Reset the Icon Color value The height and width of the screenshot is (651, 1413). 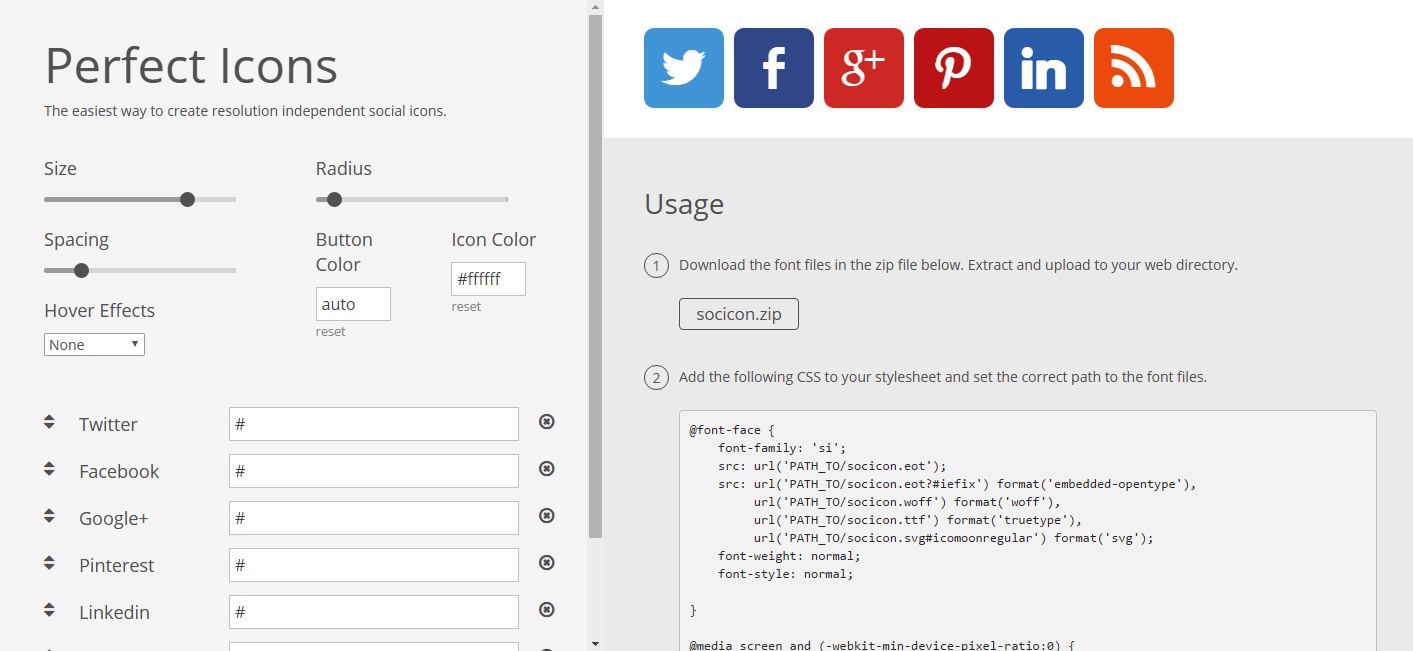[466, 307]
